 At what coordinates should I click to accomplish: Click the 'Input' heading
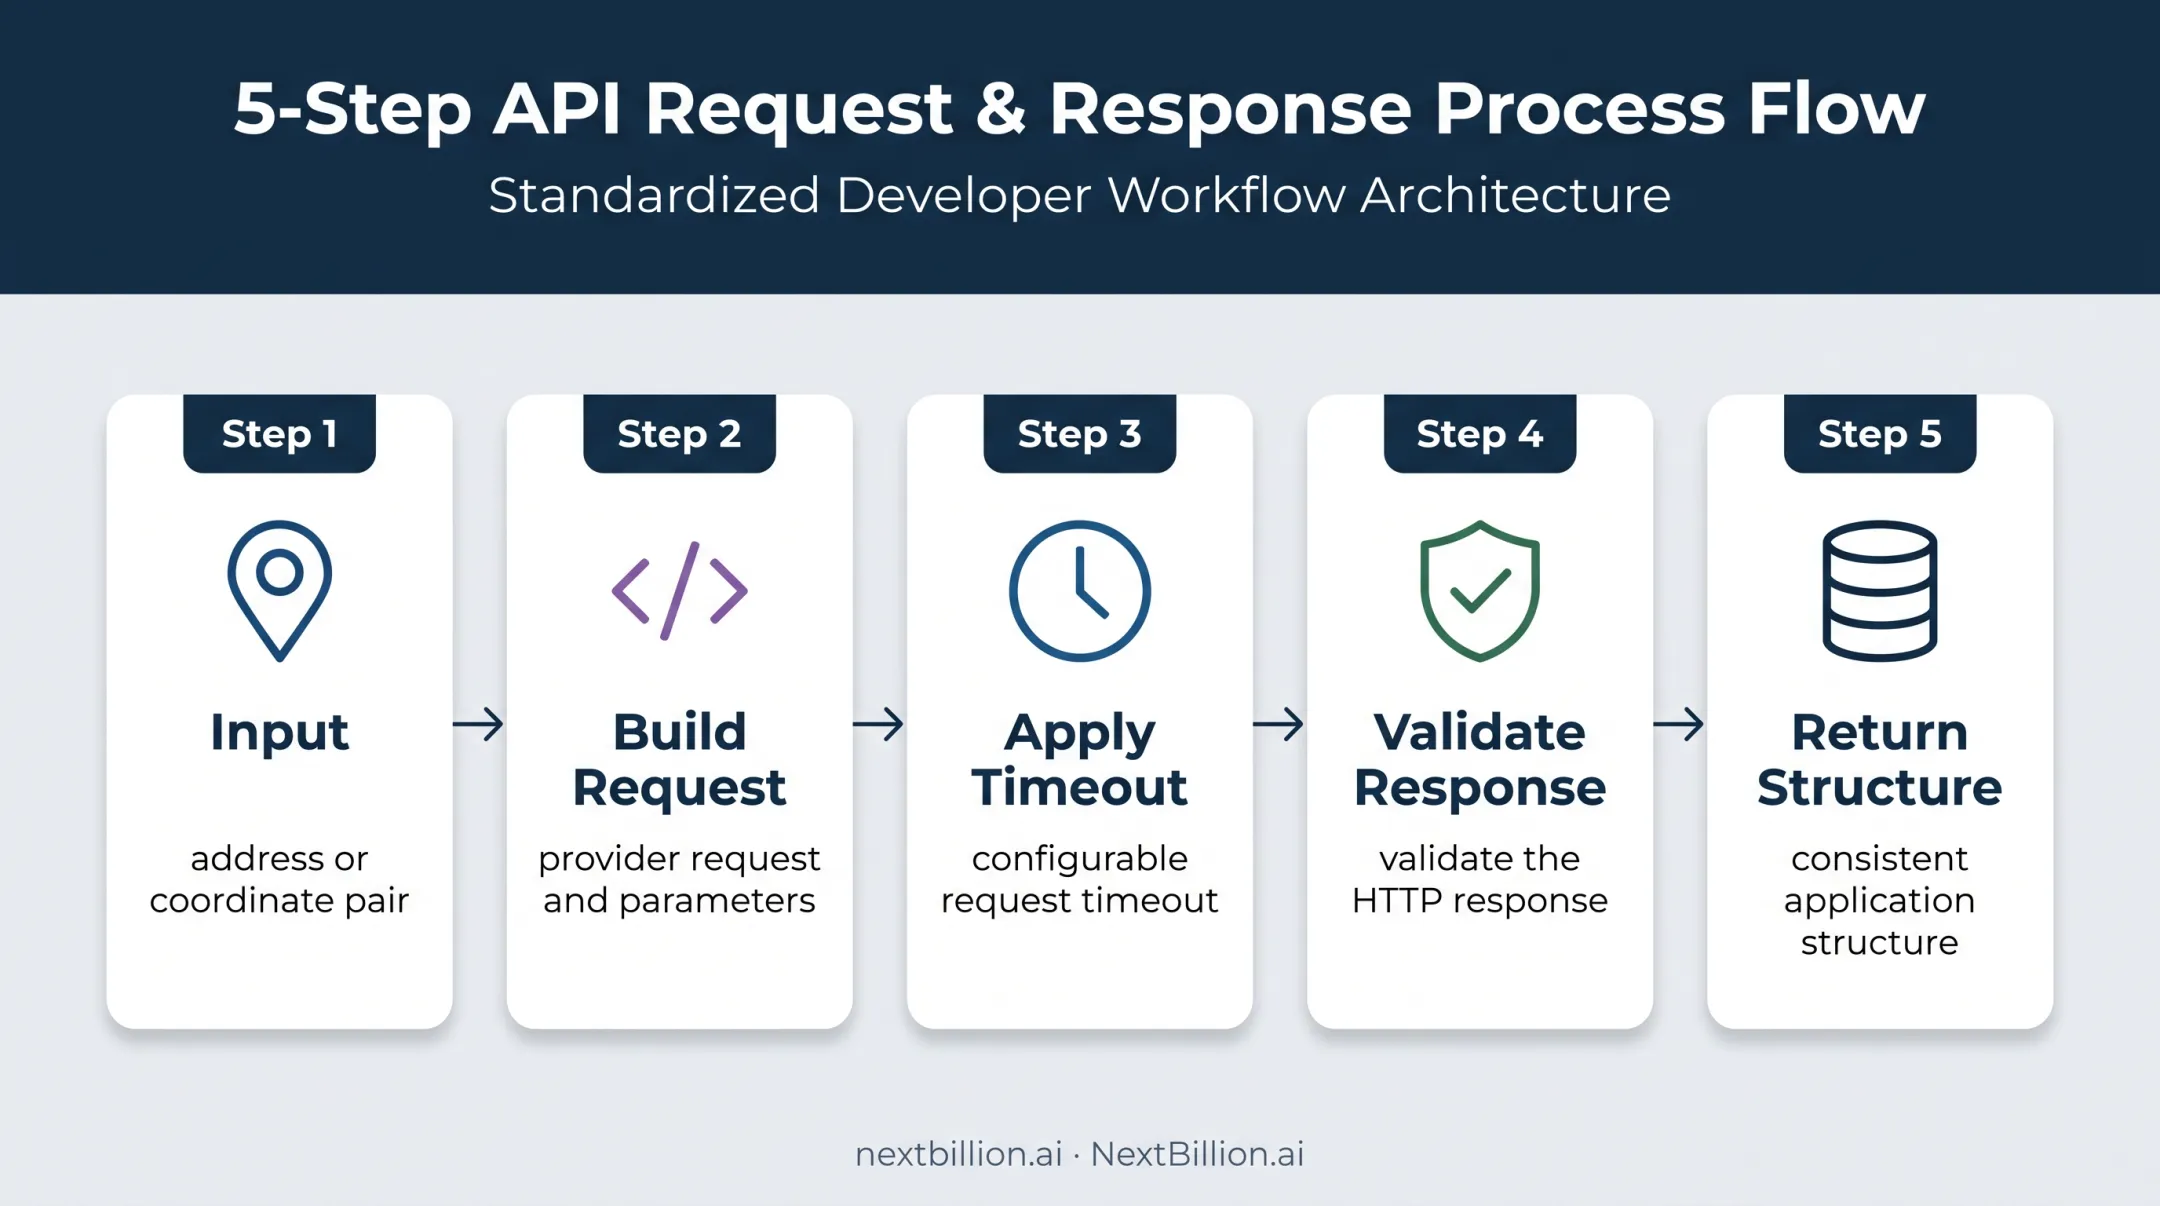point(279,733)
